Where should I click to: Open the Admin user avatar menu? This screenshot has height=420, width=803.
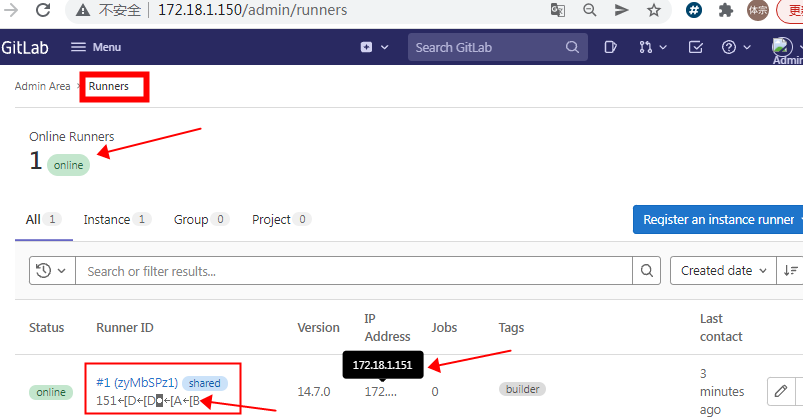tap(786, 48)
